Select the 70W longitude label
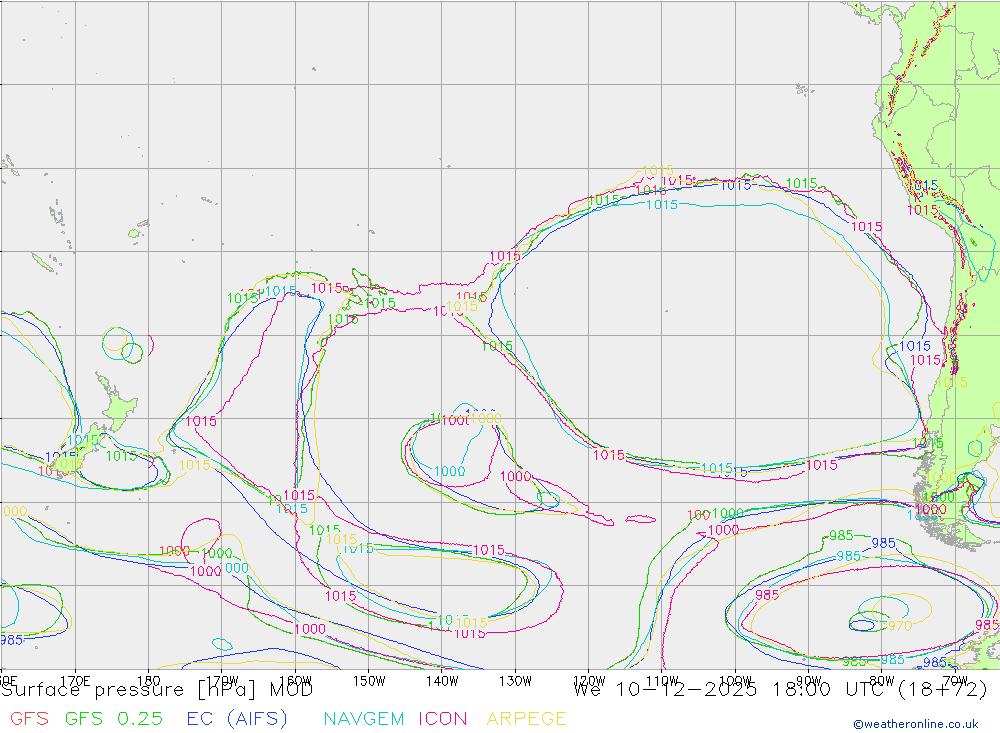The width and height of the screenshot is (1000, 733). tap(955, 681)
